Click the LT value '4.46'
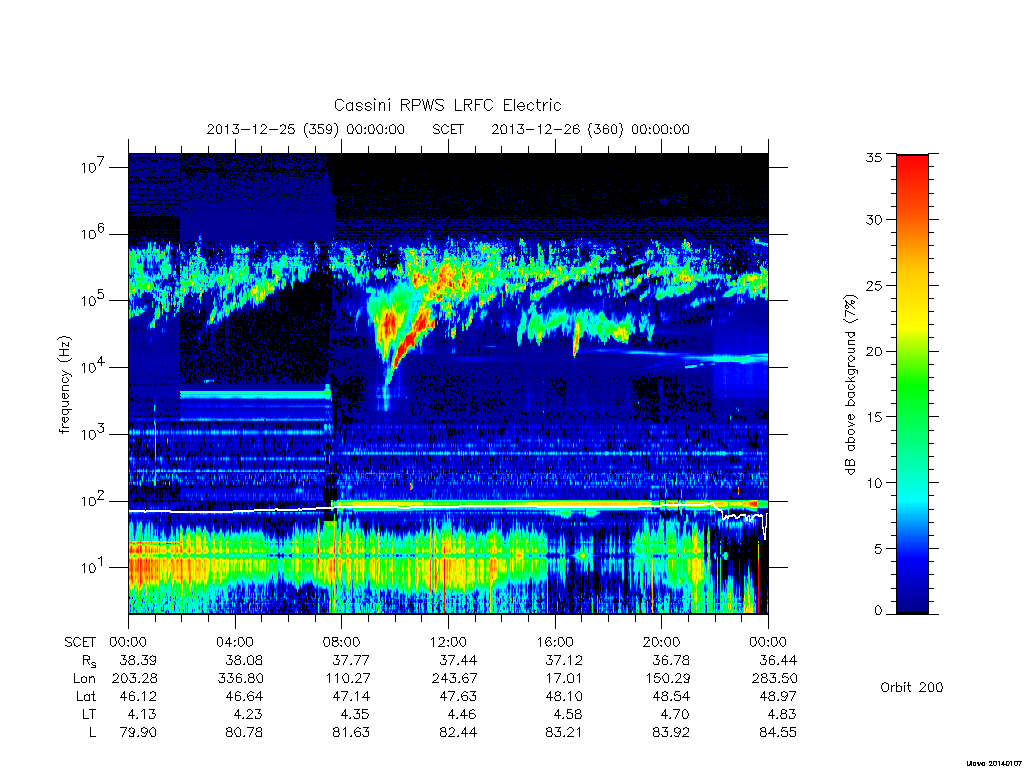This screenshot has width=1024, height=768. pos(462,714)
